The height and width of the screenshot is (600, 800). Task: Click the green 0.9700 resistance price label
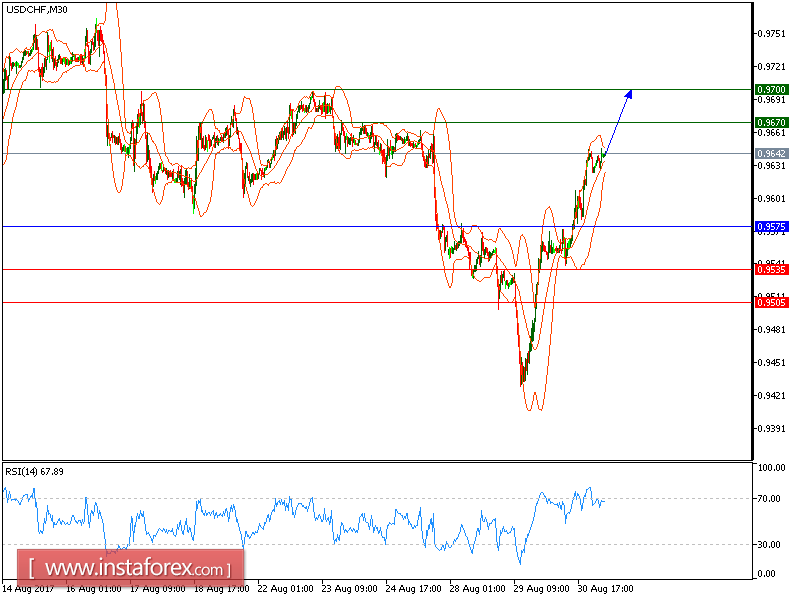(x=770, y=88)
